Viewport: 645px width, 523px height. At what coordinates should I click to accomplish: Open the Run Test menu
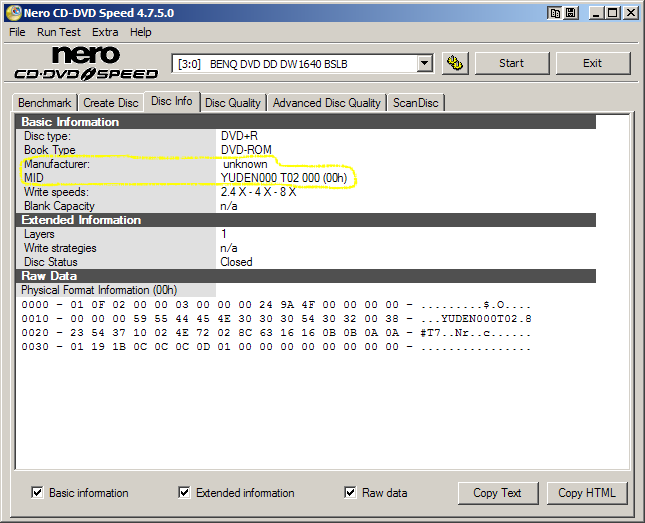coord(59,32)
